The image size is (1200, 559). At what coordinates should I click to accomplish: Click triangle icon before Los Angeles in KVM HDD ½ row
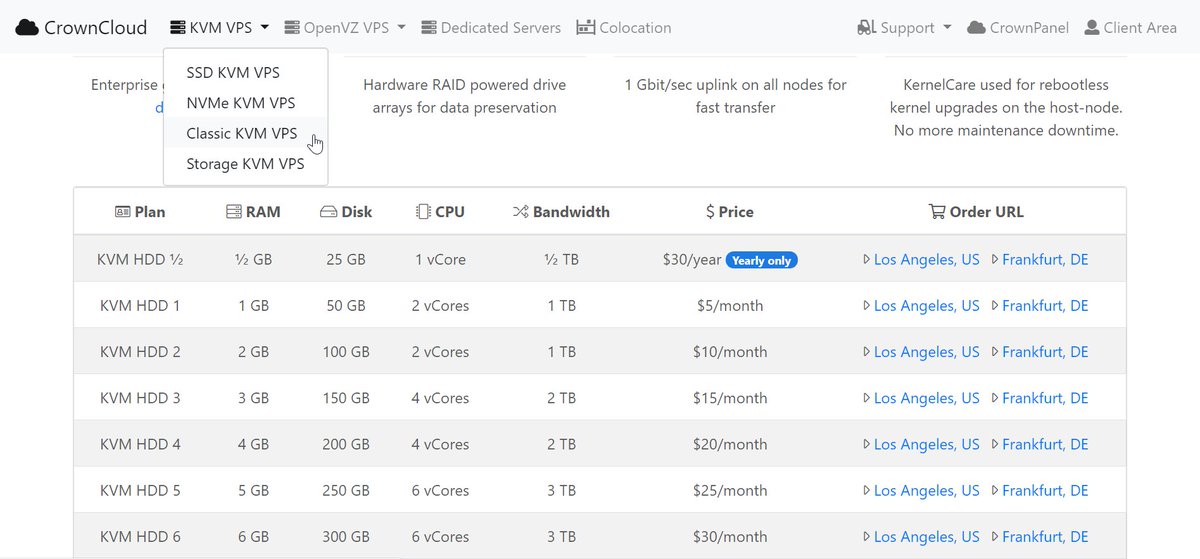tap(866, 260)
